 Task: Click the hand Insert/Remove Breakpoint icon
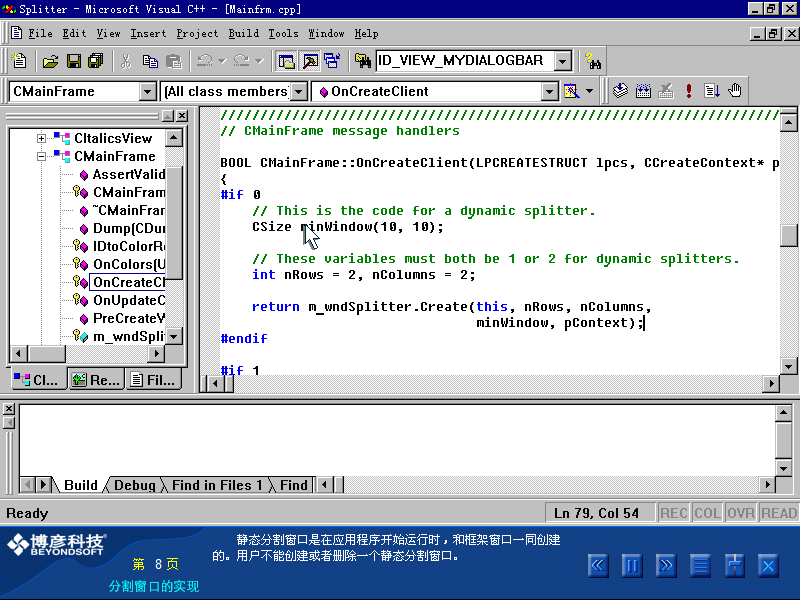point(735,91)
